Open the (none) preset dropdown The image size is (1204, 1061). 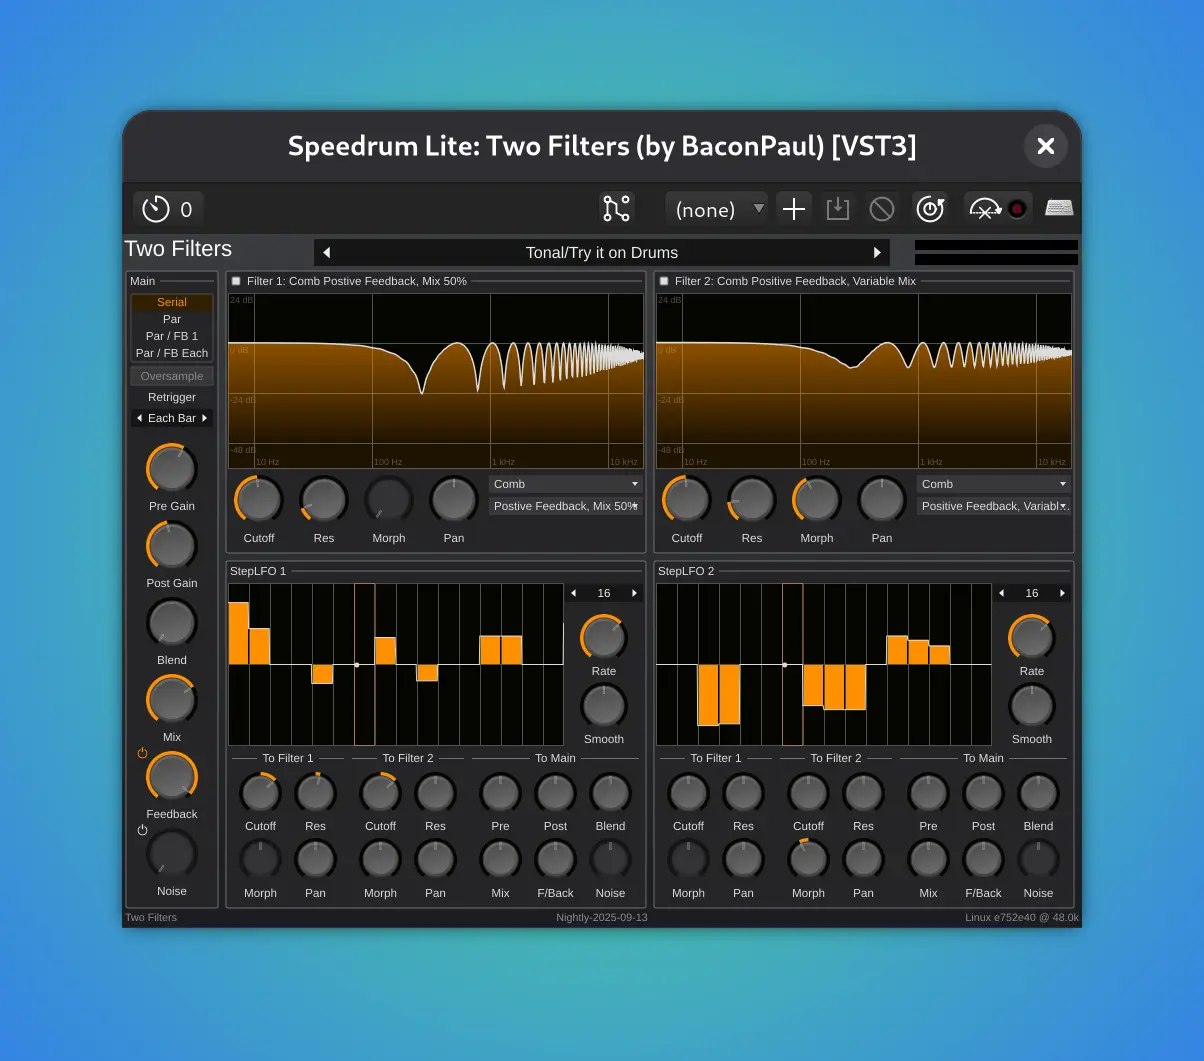[717, 209]
